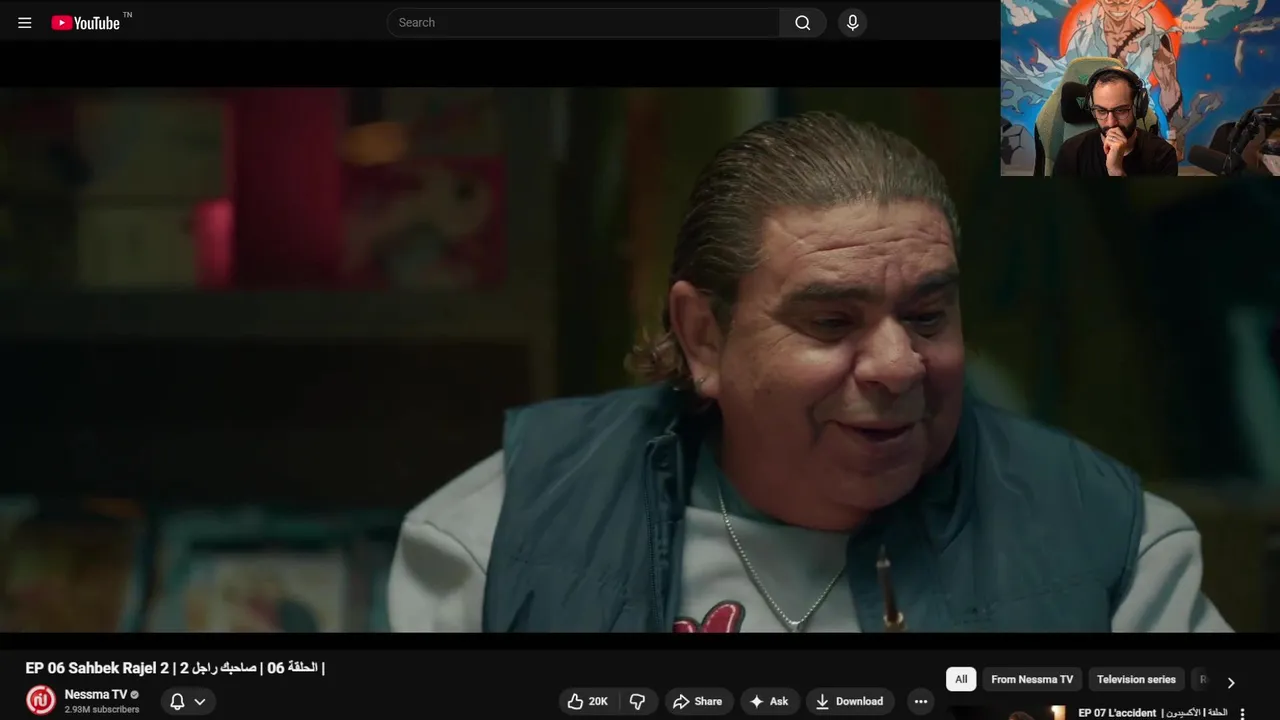This screenshot has height=720, width=1280.
Task: Share the video
Action: coord(698,701)
